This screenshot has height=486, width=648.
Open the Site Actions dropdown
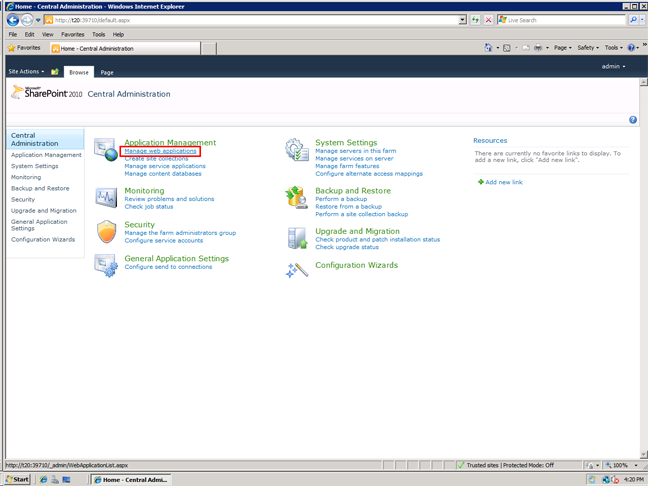pos(26,71)
